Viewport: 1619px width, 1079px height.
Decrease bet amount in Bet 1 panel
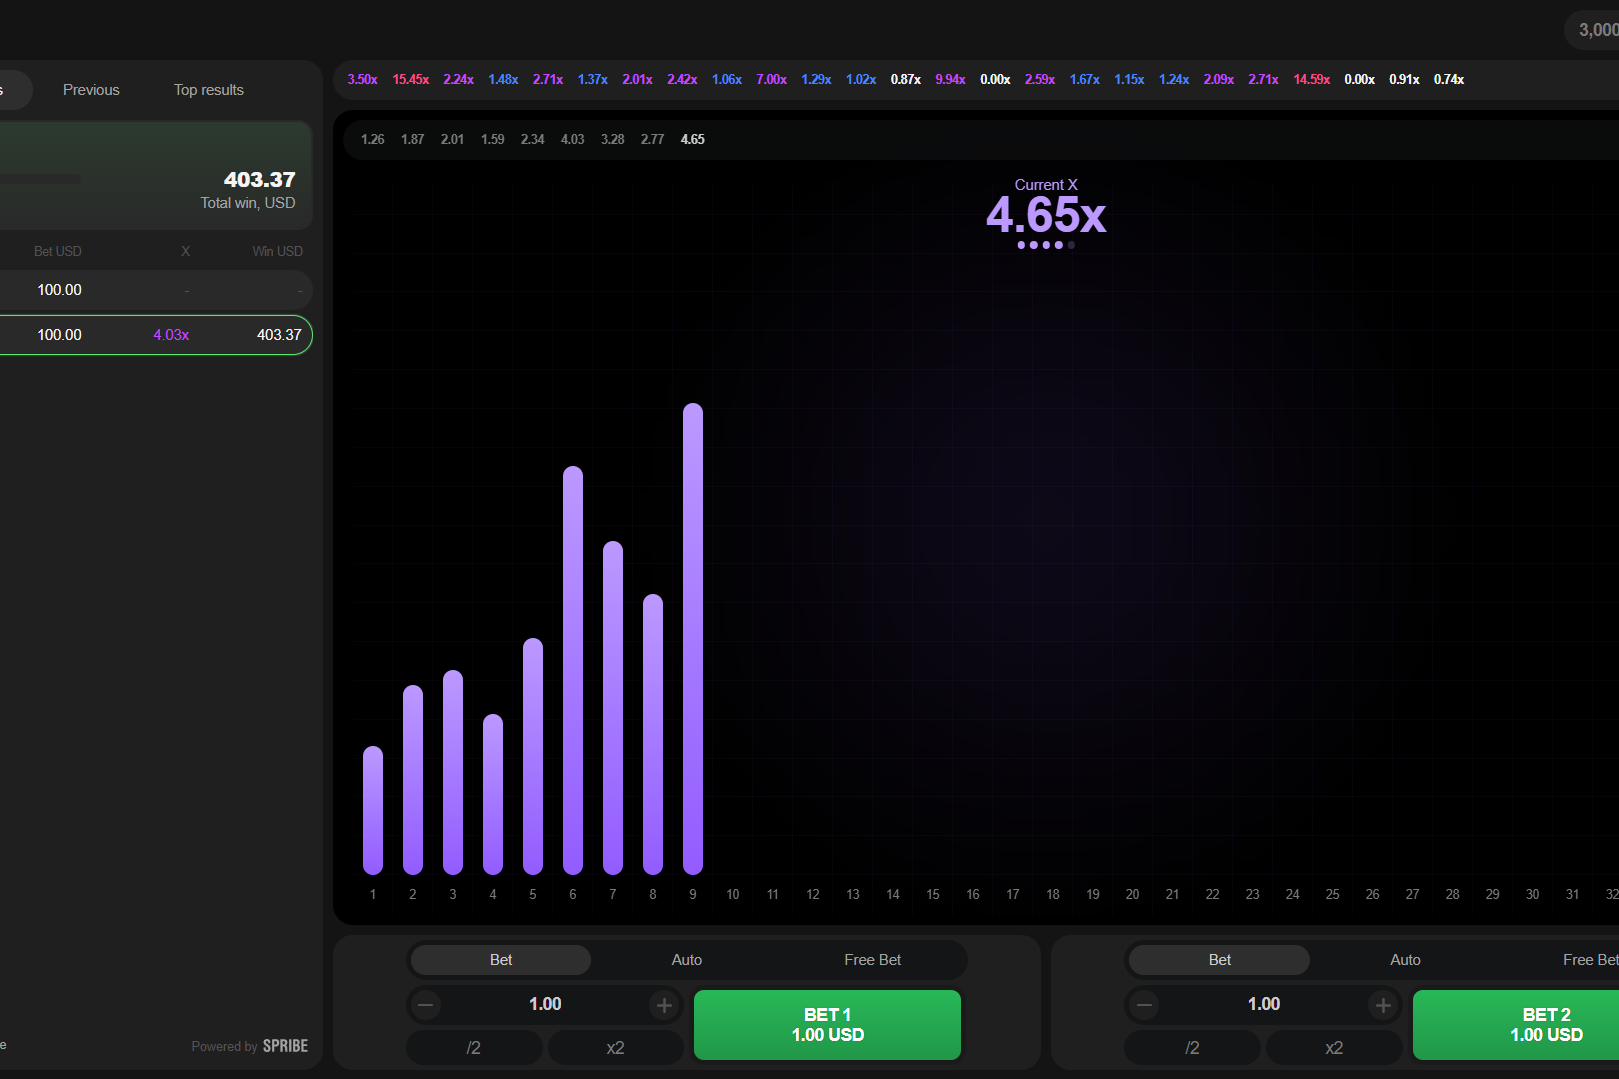[x=426, y=1005]
